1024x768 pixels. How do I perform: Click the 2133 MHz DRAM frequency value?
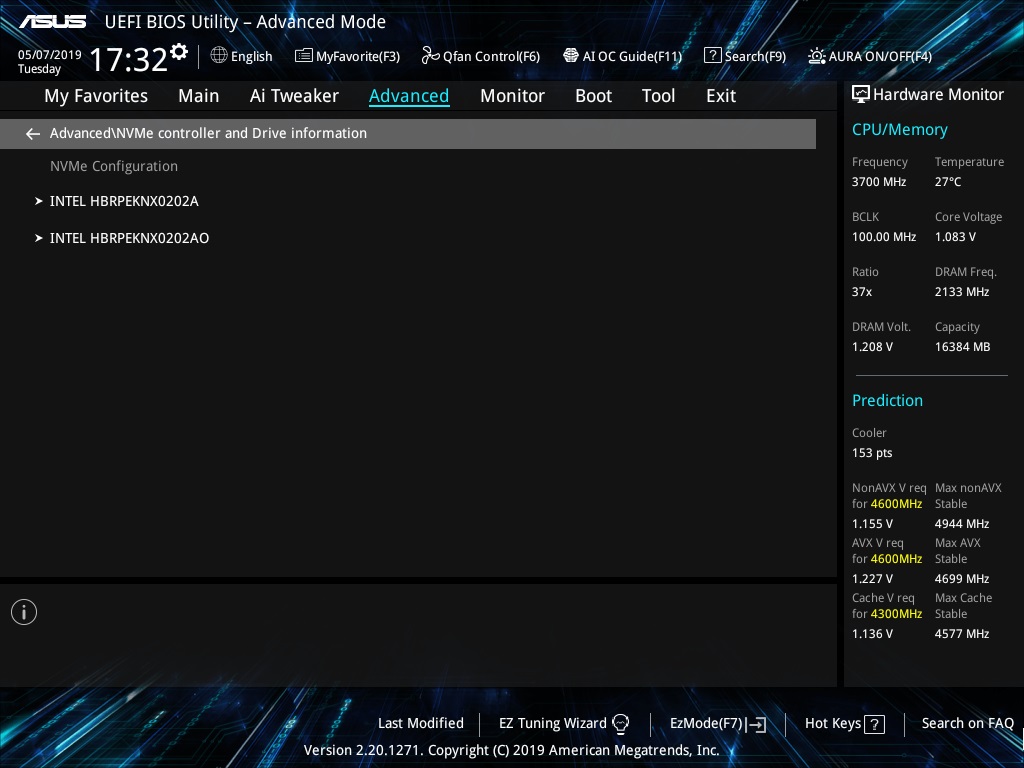click(961, 292)
